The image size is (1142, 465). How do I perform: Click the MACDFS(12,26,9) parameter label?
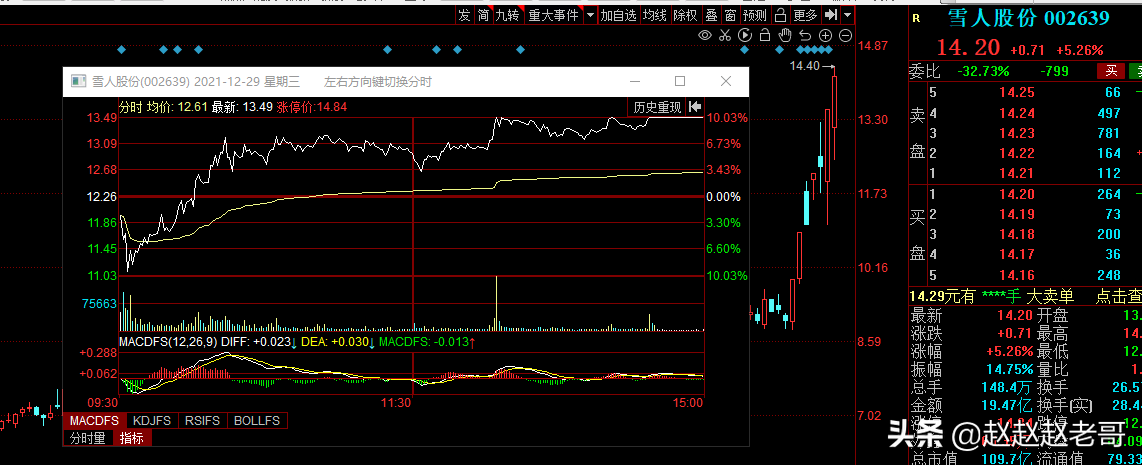pos(168,342)
